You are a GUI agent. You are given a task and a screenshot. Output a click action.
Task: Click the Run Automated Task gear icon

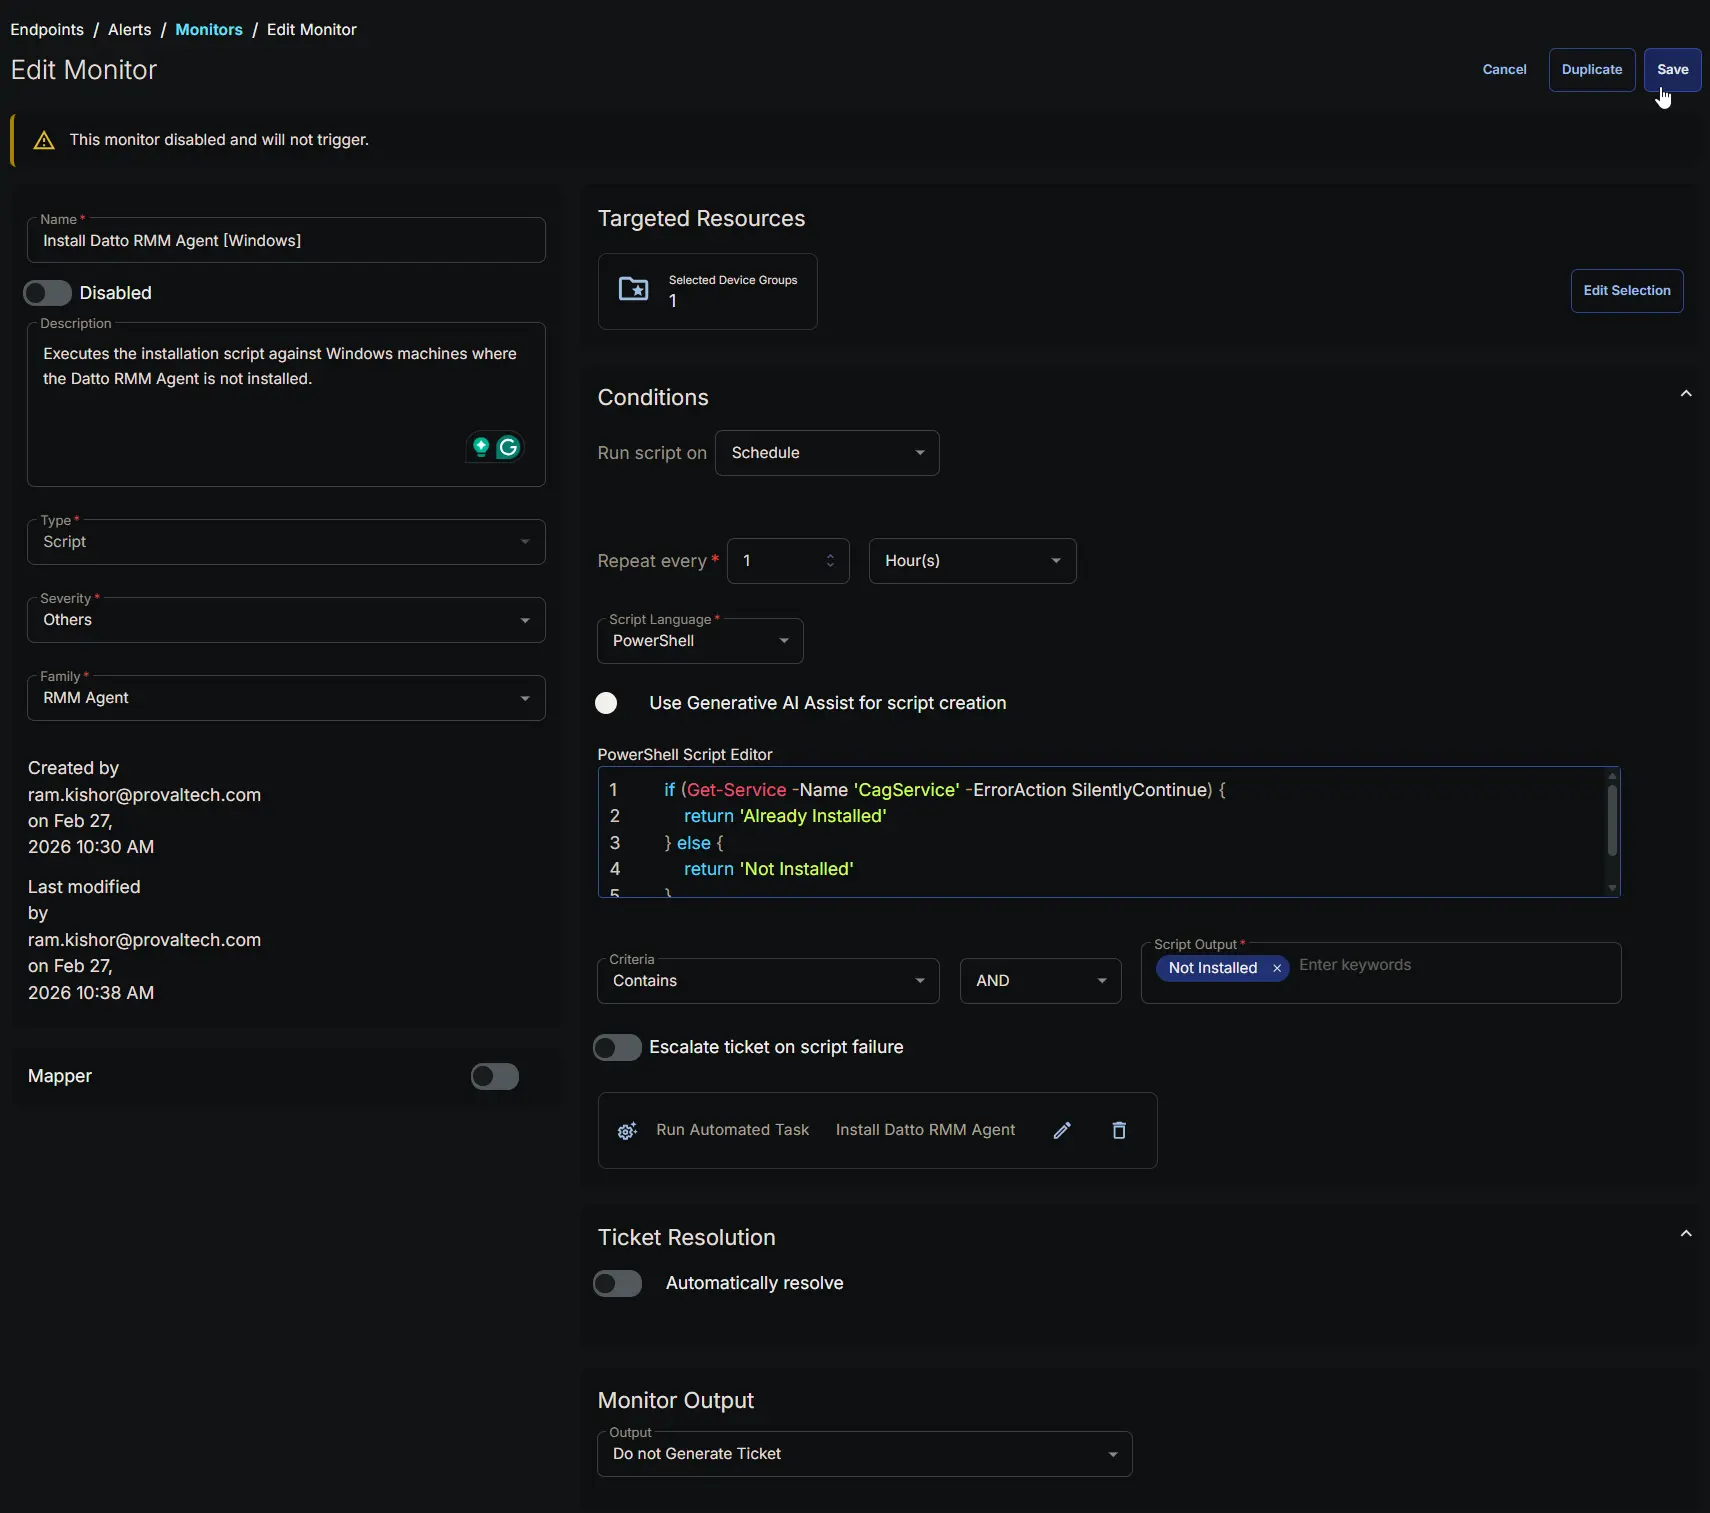[x=627, y=1131]
